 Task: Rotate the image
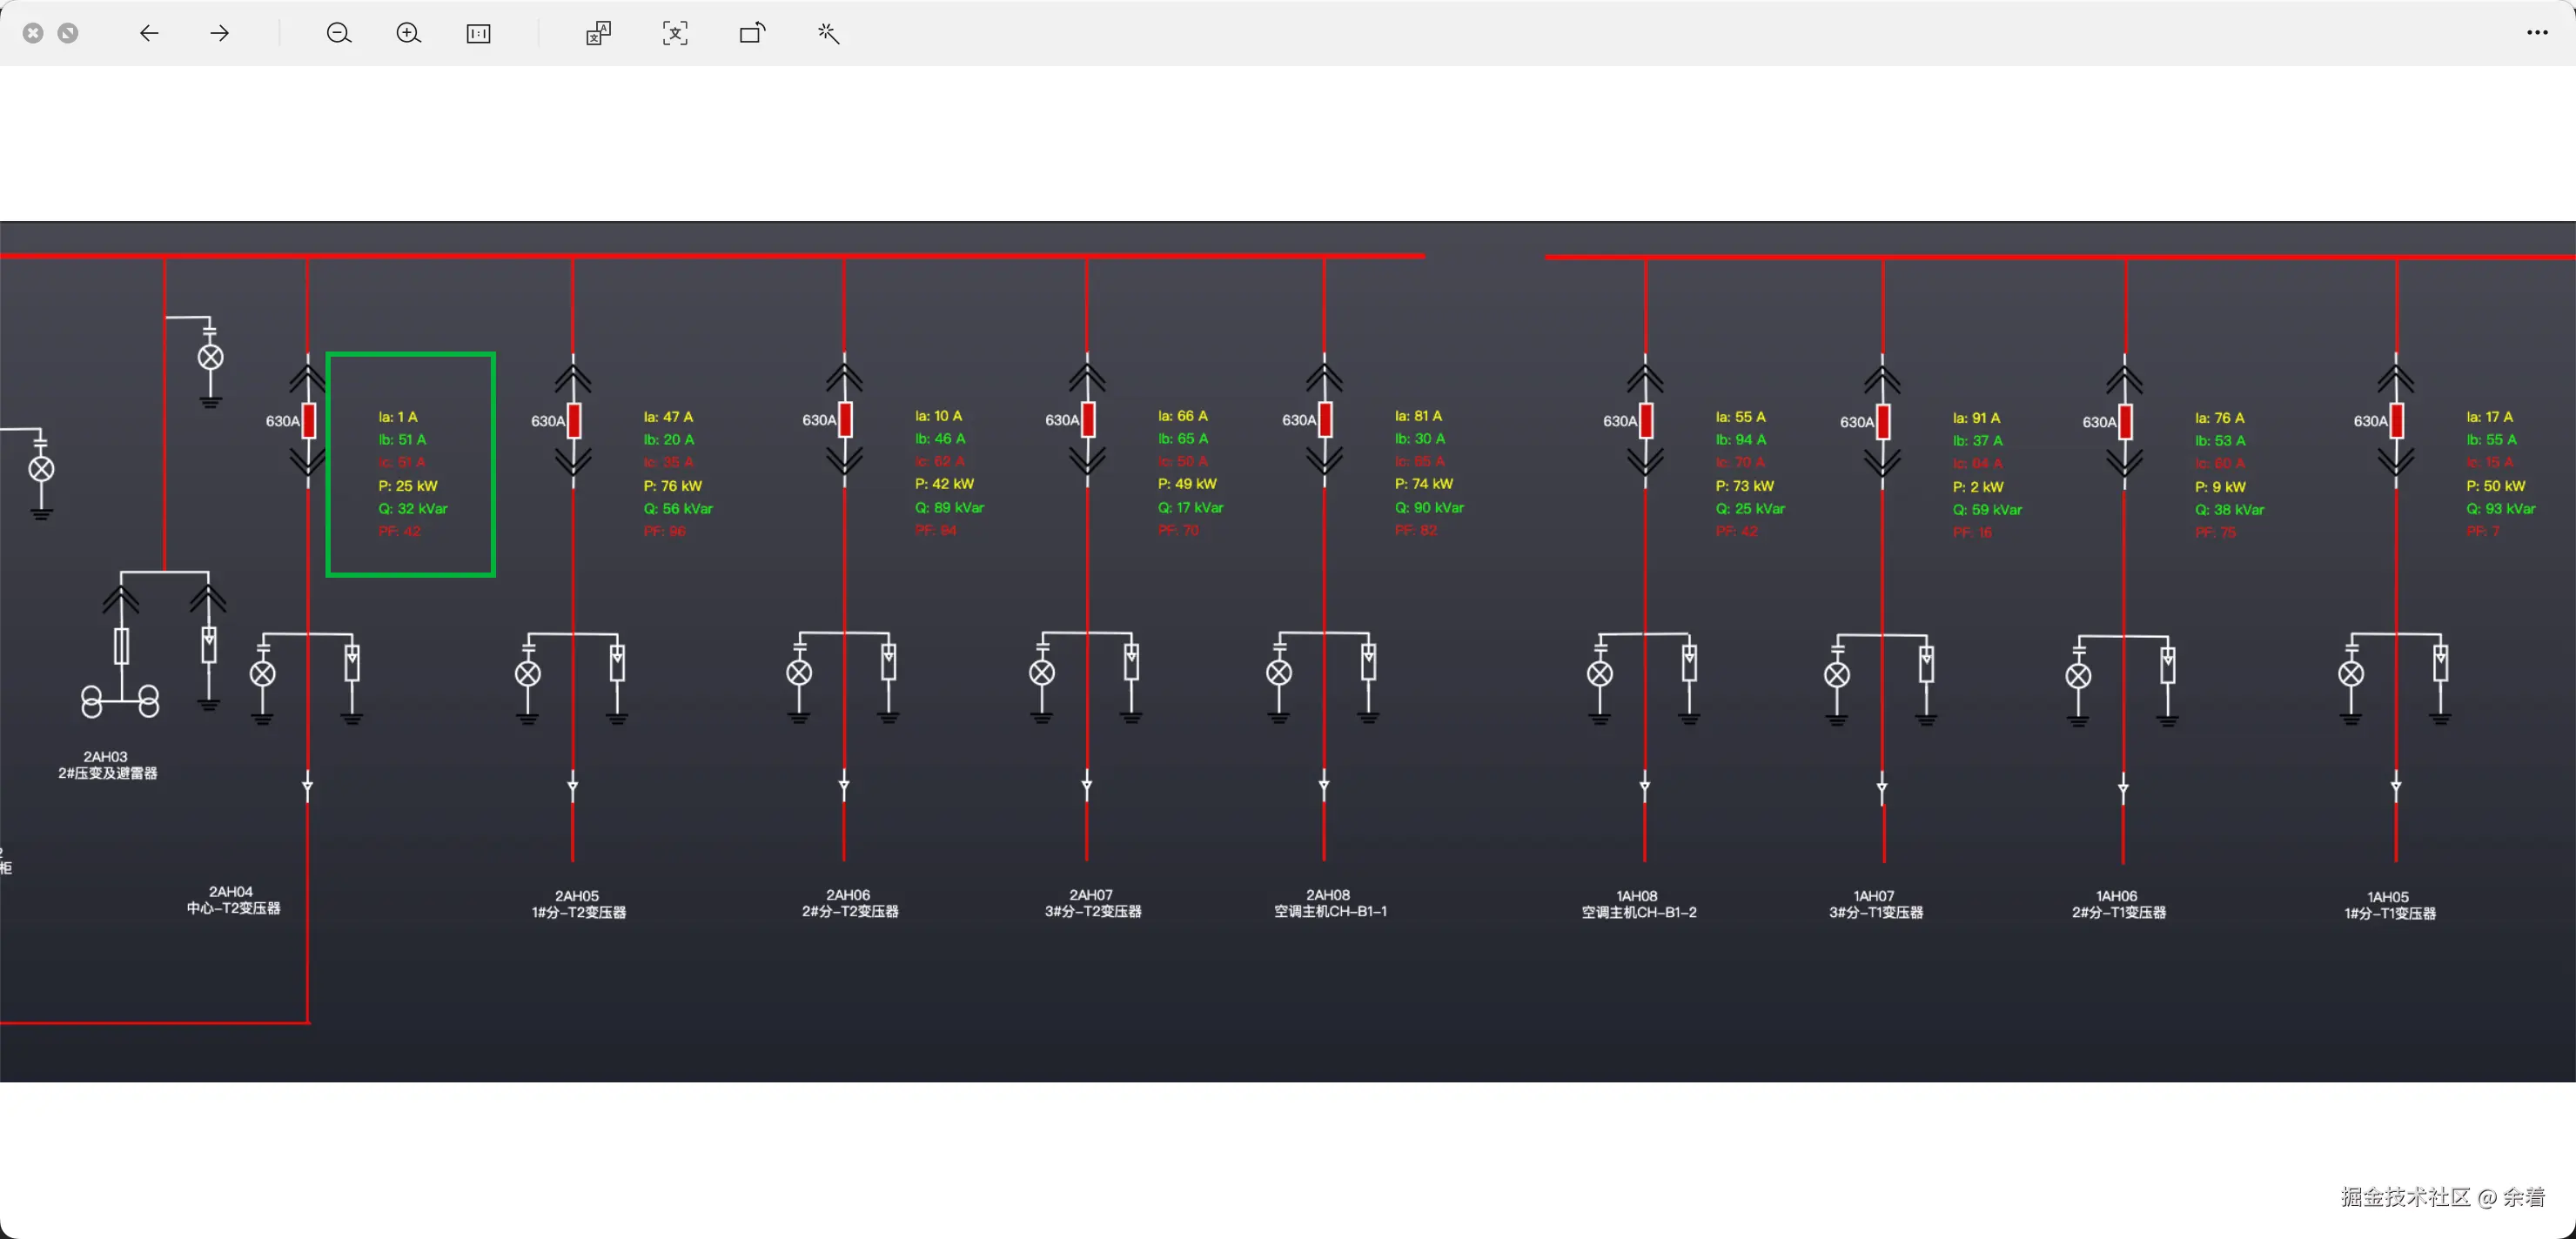752,33
